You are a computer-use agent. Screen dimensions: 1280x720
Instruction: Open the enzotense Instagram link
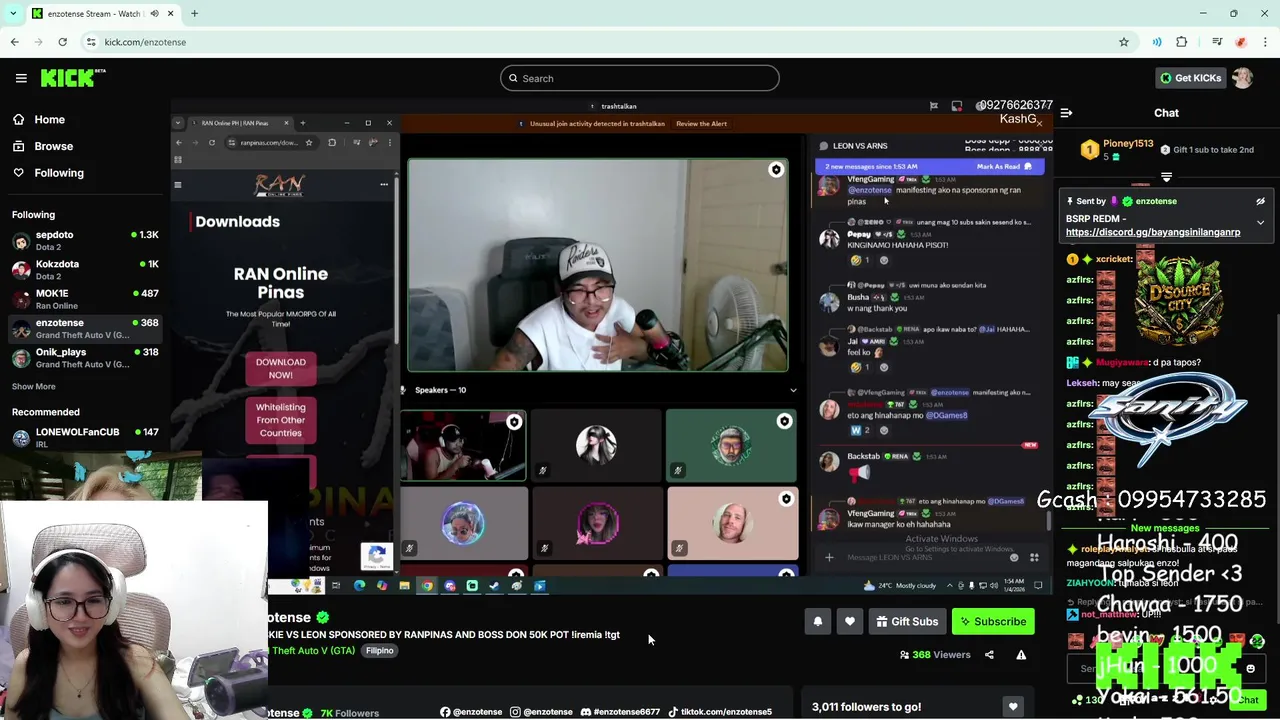tap(541, 712)
